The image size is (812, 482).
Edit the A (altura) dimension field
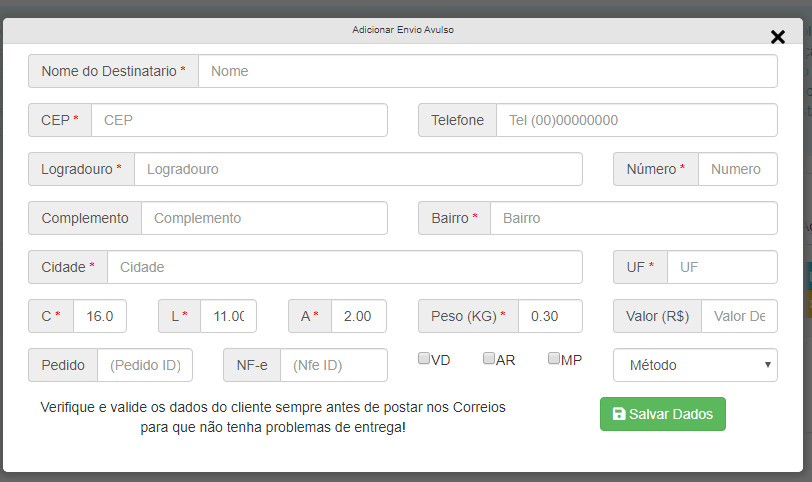pos(358,316)
